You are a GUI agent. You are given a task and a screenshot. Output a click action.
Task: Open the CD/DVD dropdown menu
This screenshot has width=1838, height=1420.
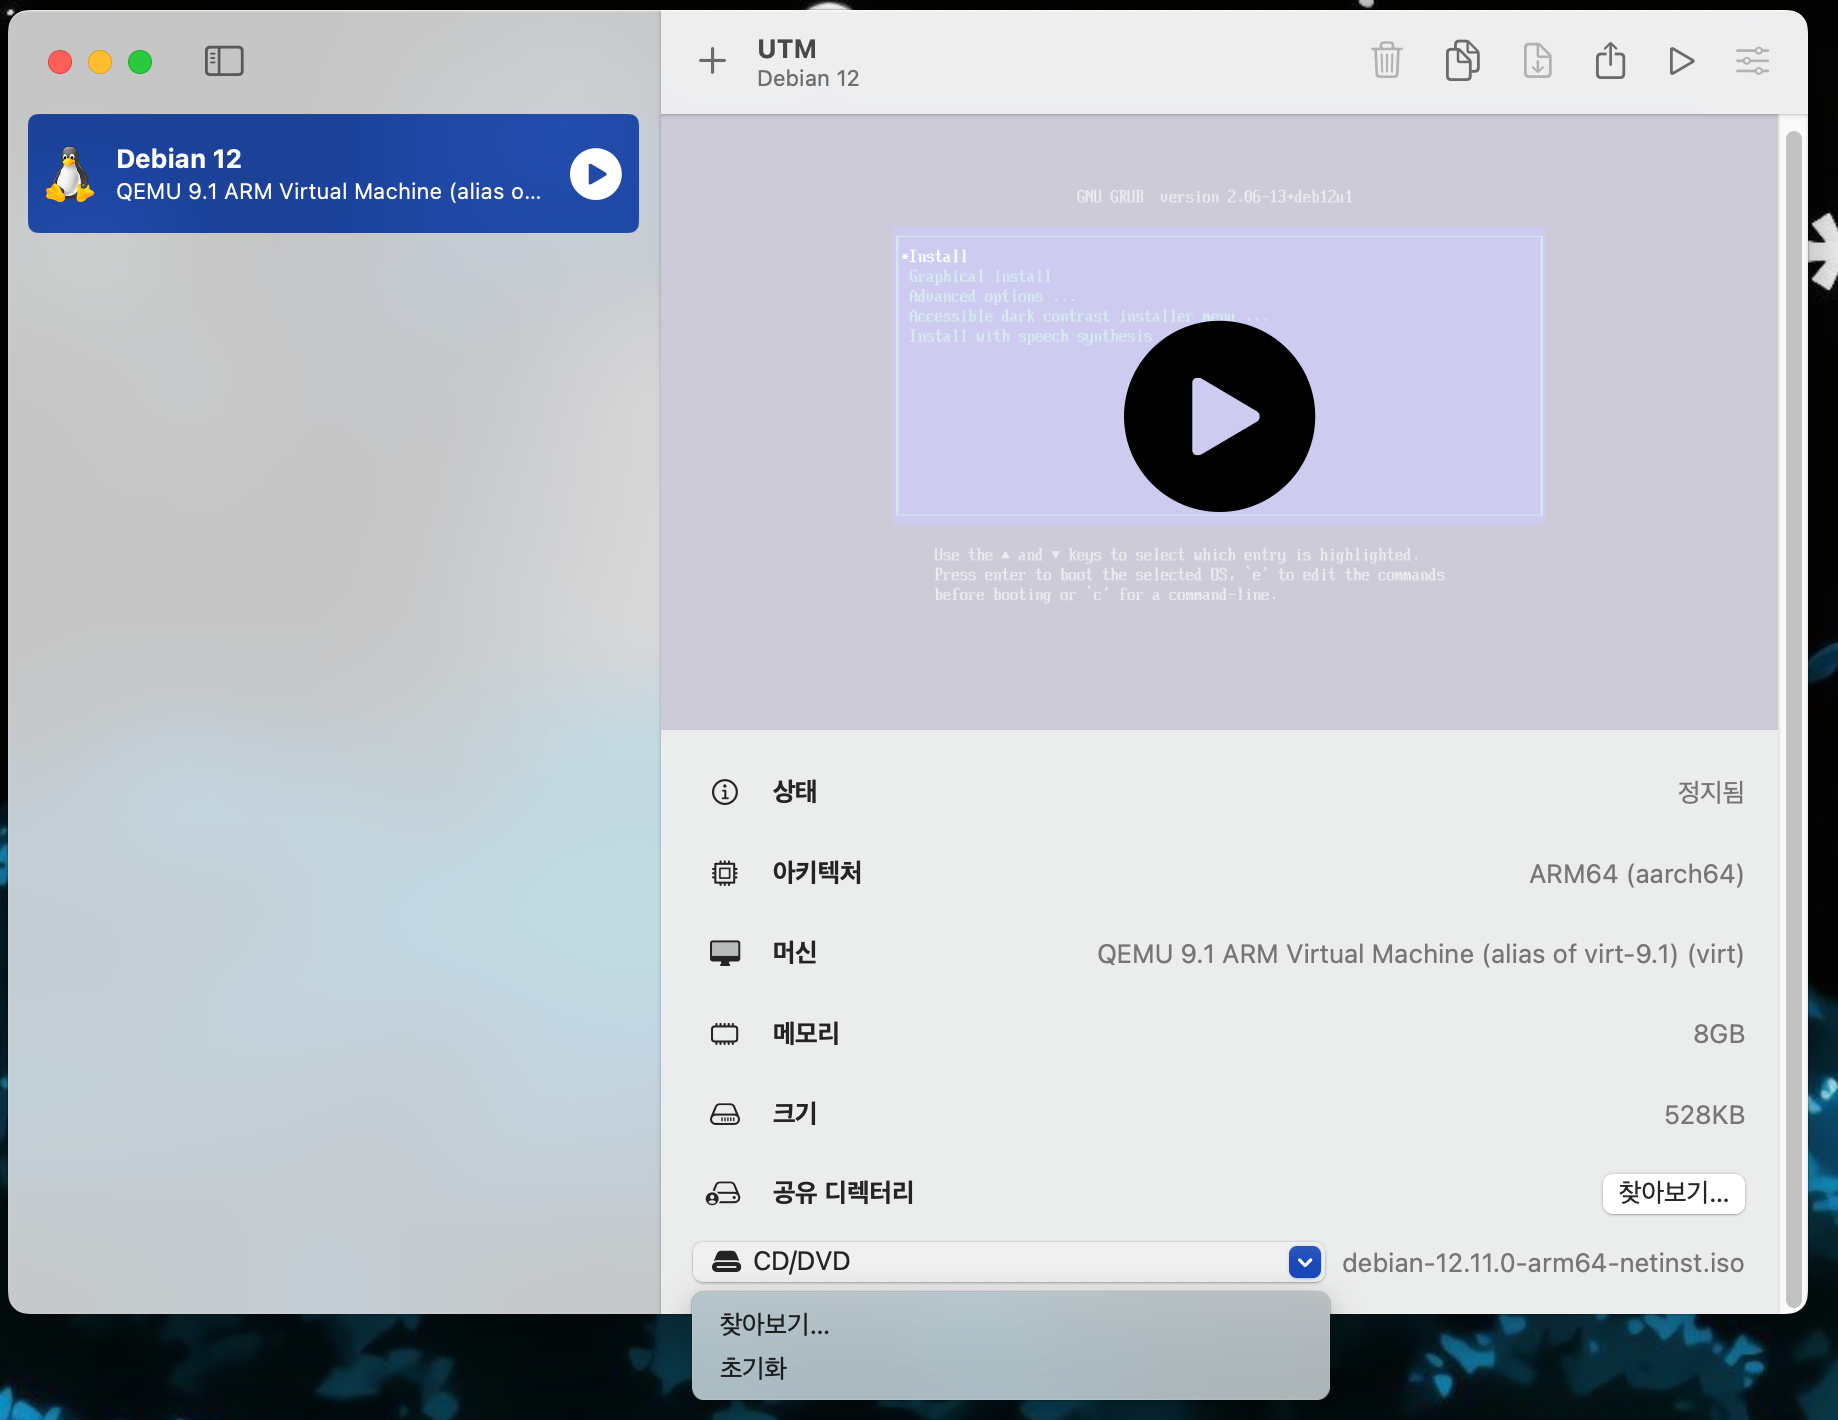click(x=1008, y=1262)
